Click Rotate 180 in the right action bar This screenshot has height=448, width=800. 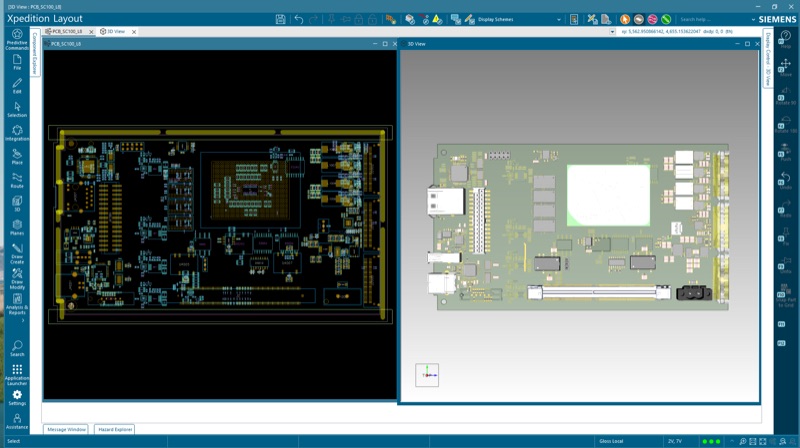coord(785,123)
